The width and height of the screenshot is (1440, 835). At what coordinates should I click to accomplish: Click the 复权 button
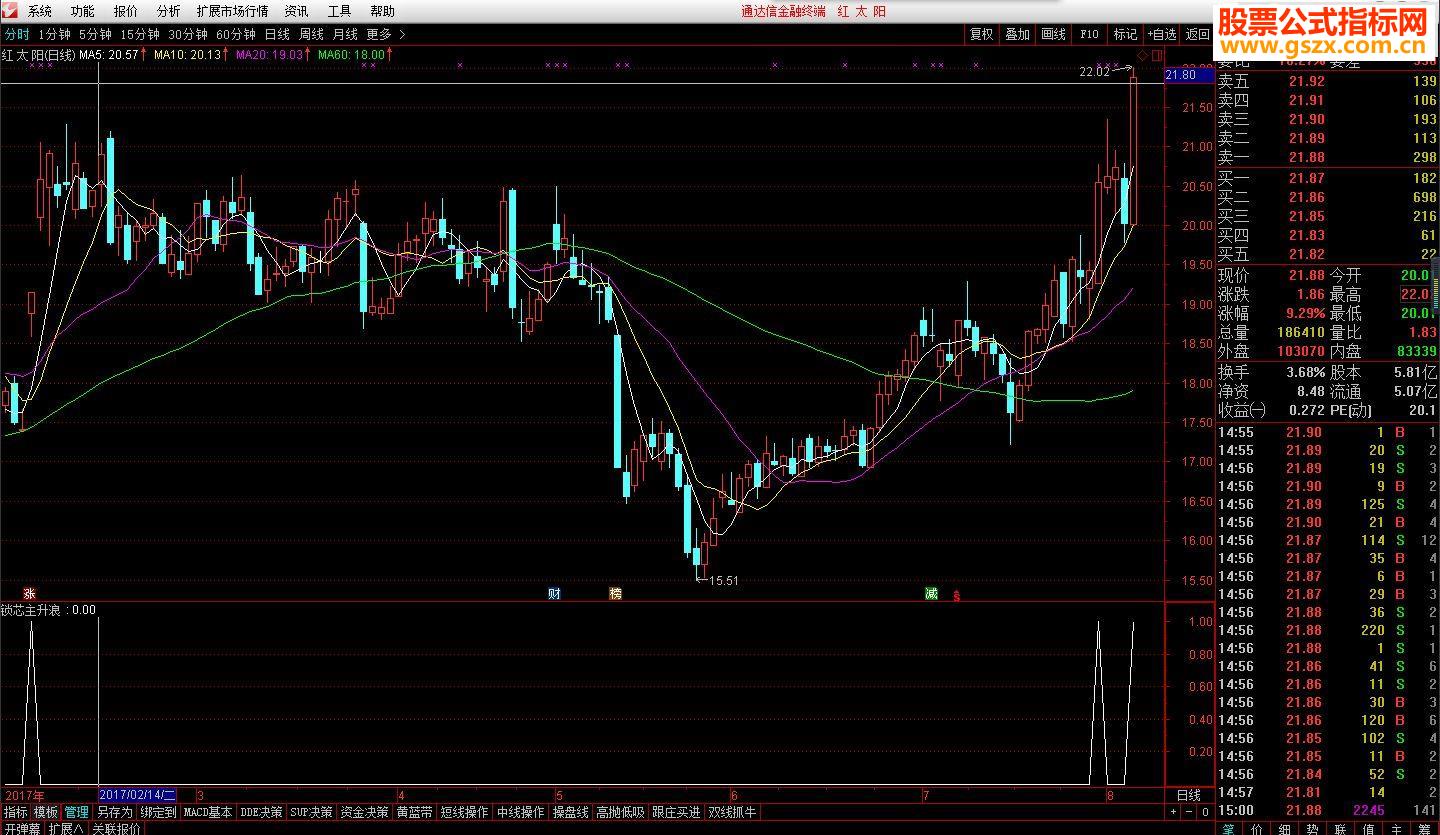point(982,34)
